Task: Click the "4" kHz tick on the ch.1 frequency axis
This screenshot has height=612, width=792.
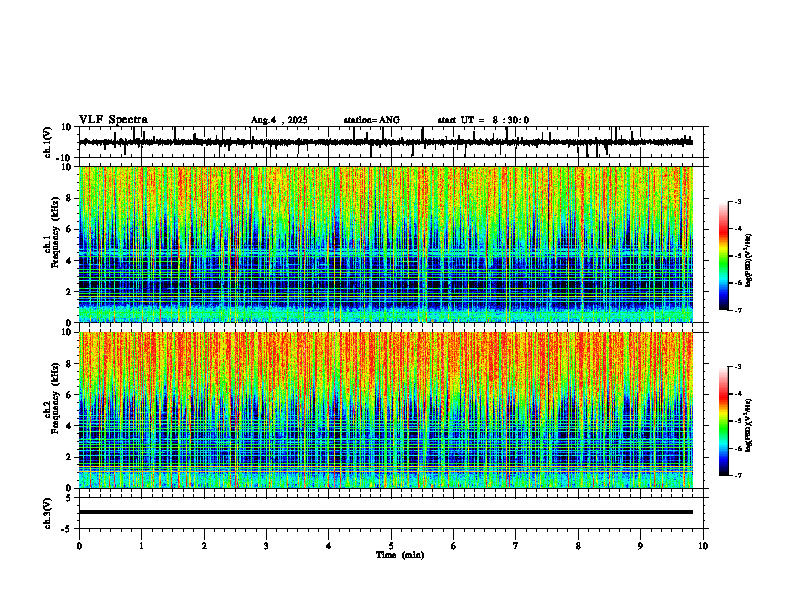Action: pyautogui.click(x=70, y=261)
